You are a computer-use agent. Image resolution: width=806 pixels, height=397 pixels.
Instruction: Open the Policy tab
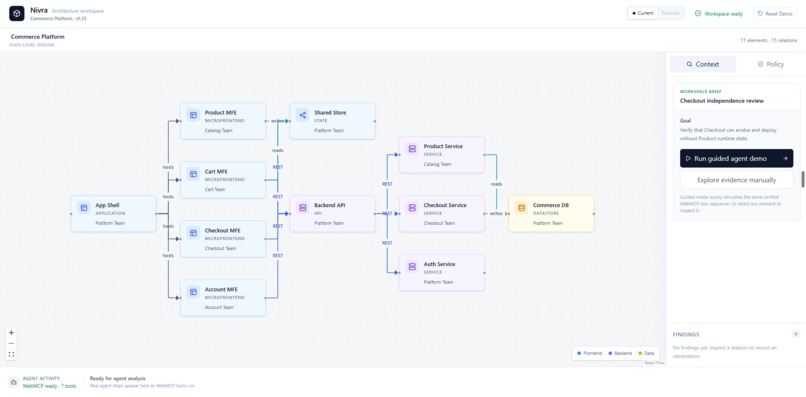[x=770, y=64]
